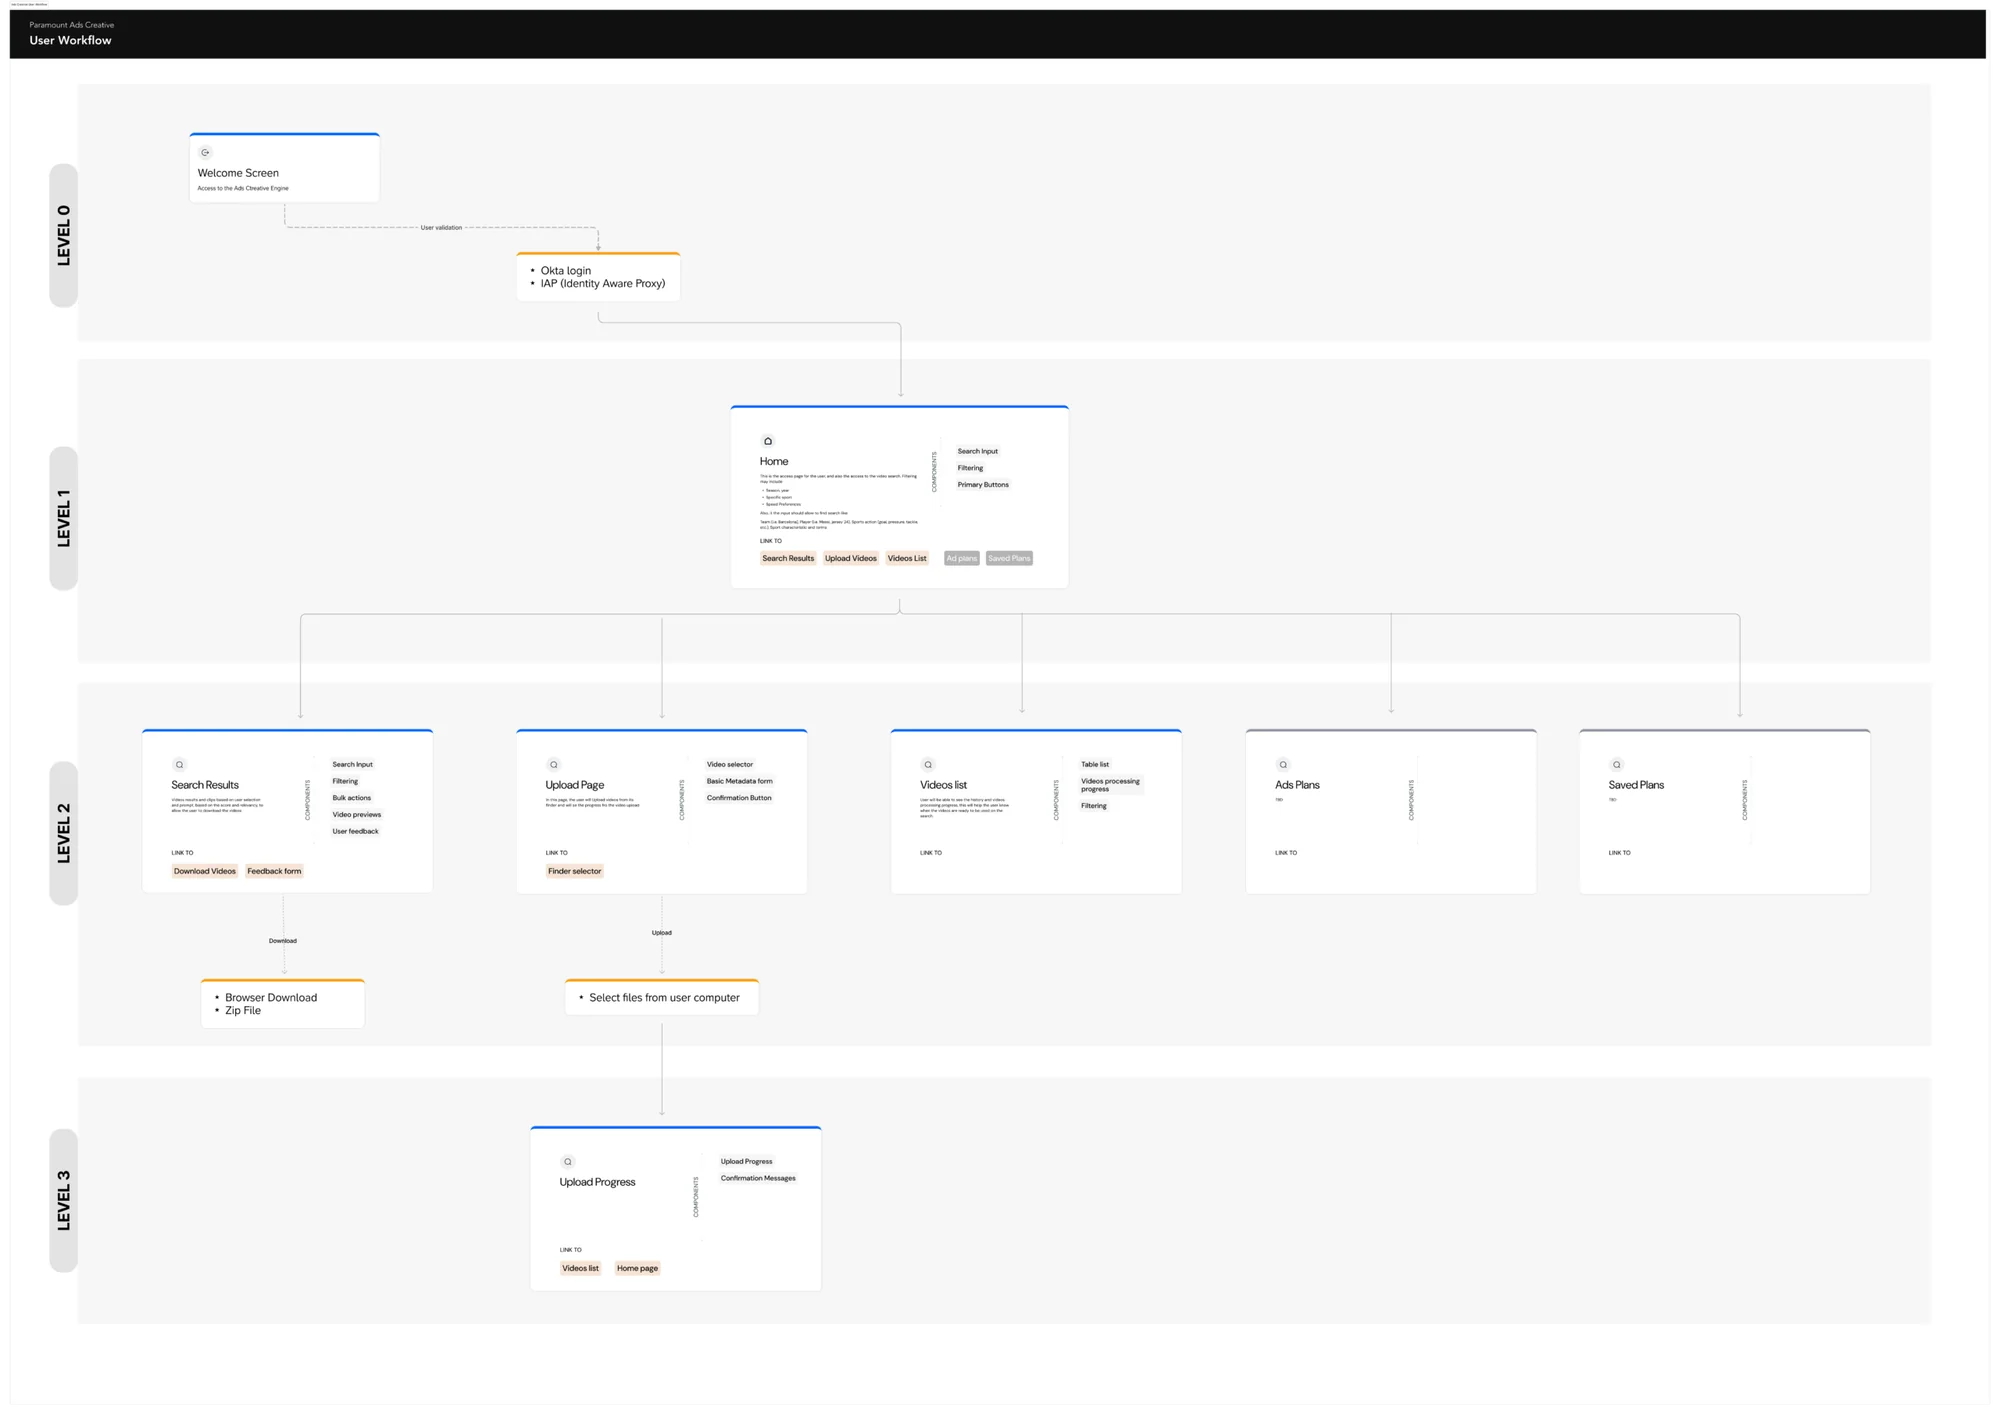The height and width of the screenshot is (1414, 2000).
Task: Click the Home page tag in Upload Progress
Action: click(x=637, y=1268)
